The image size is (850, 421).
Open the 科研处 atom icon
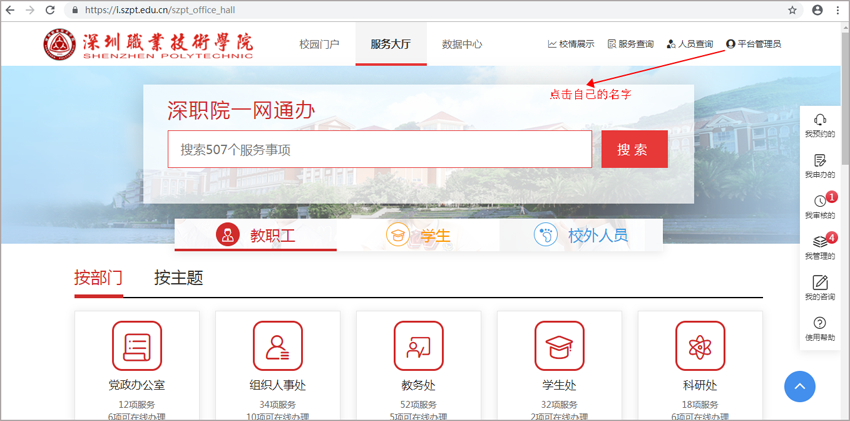point(700,347)
